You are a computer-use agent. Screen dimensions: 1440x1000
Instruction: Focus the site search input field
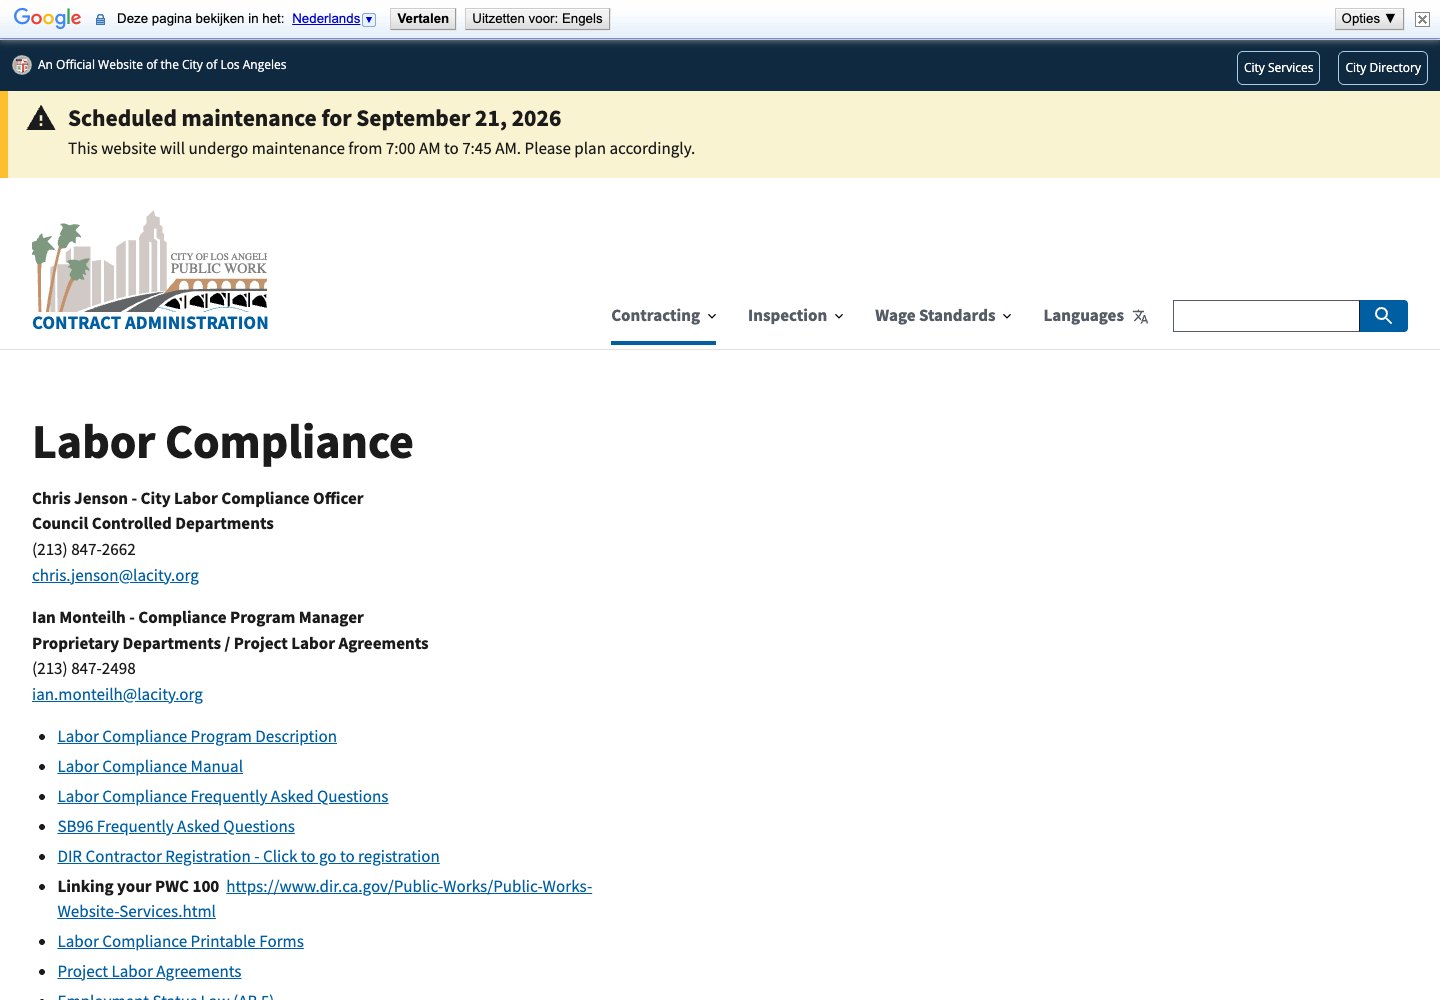click(1266, 316)
